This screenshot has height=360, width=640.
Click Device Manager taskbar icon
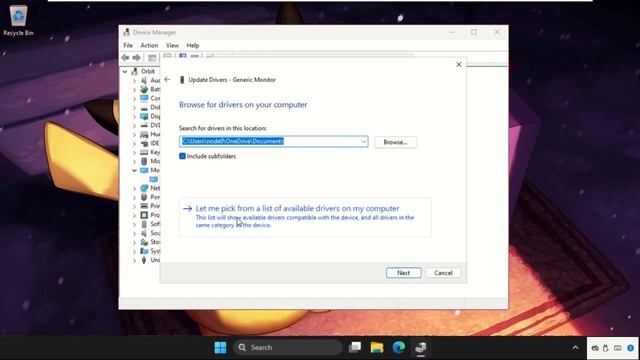click(421, 347)
